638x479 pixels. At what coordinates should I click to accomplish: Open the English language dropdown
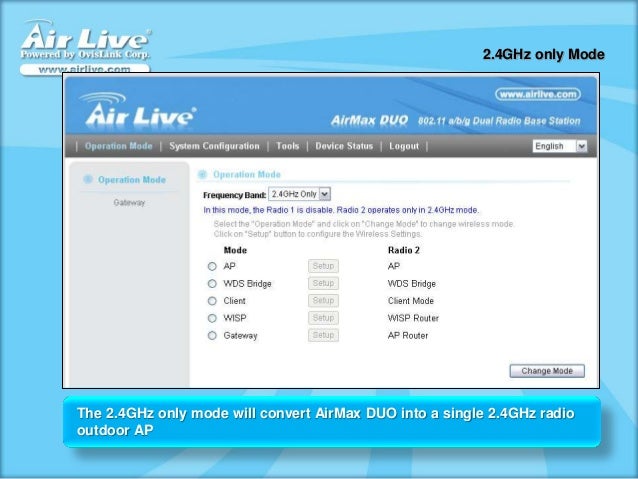[559, 146]
